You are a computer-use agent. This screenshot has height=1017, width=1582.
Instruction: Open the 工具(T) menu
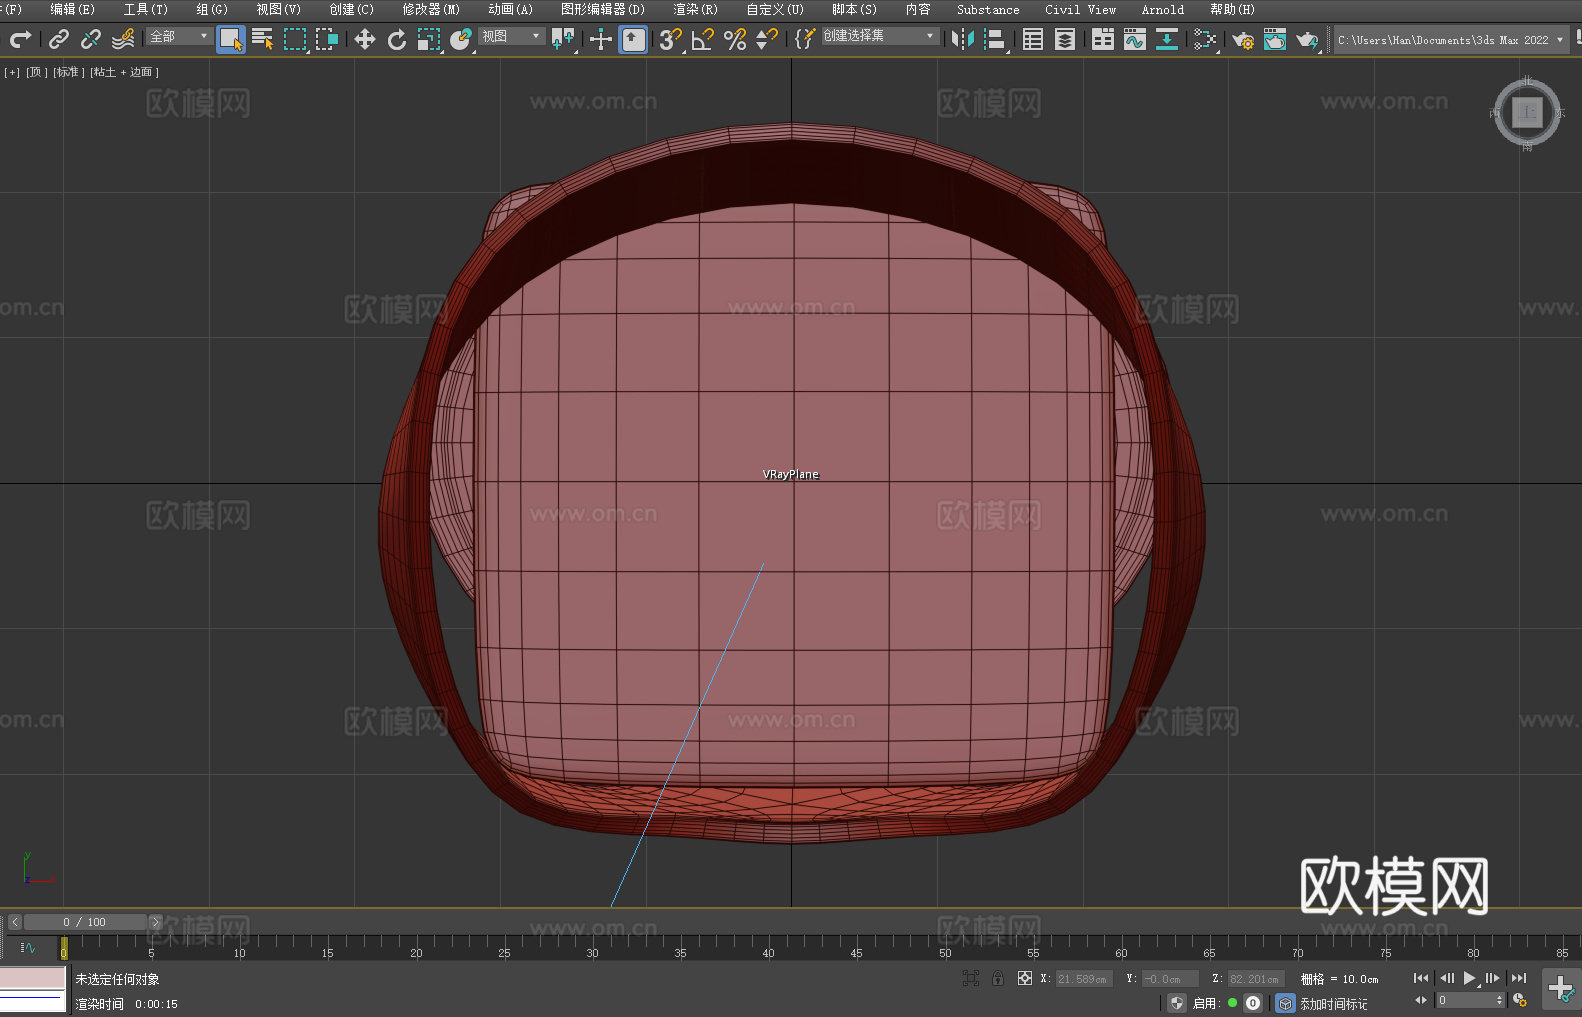[x=145, y=9]
